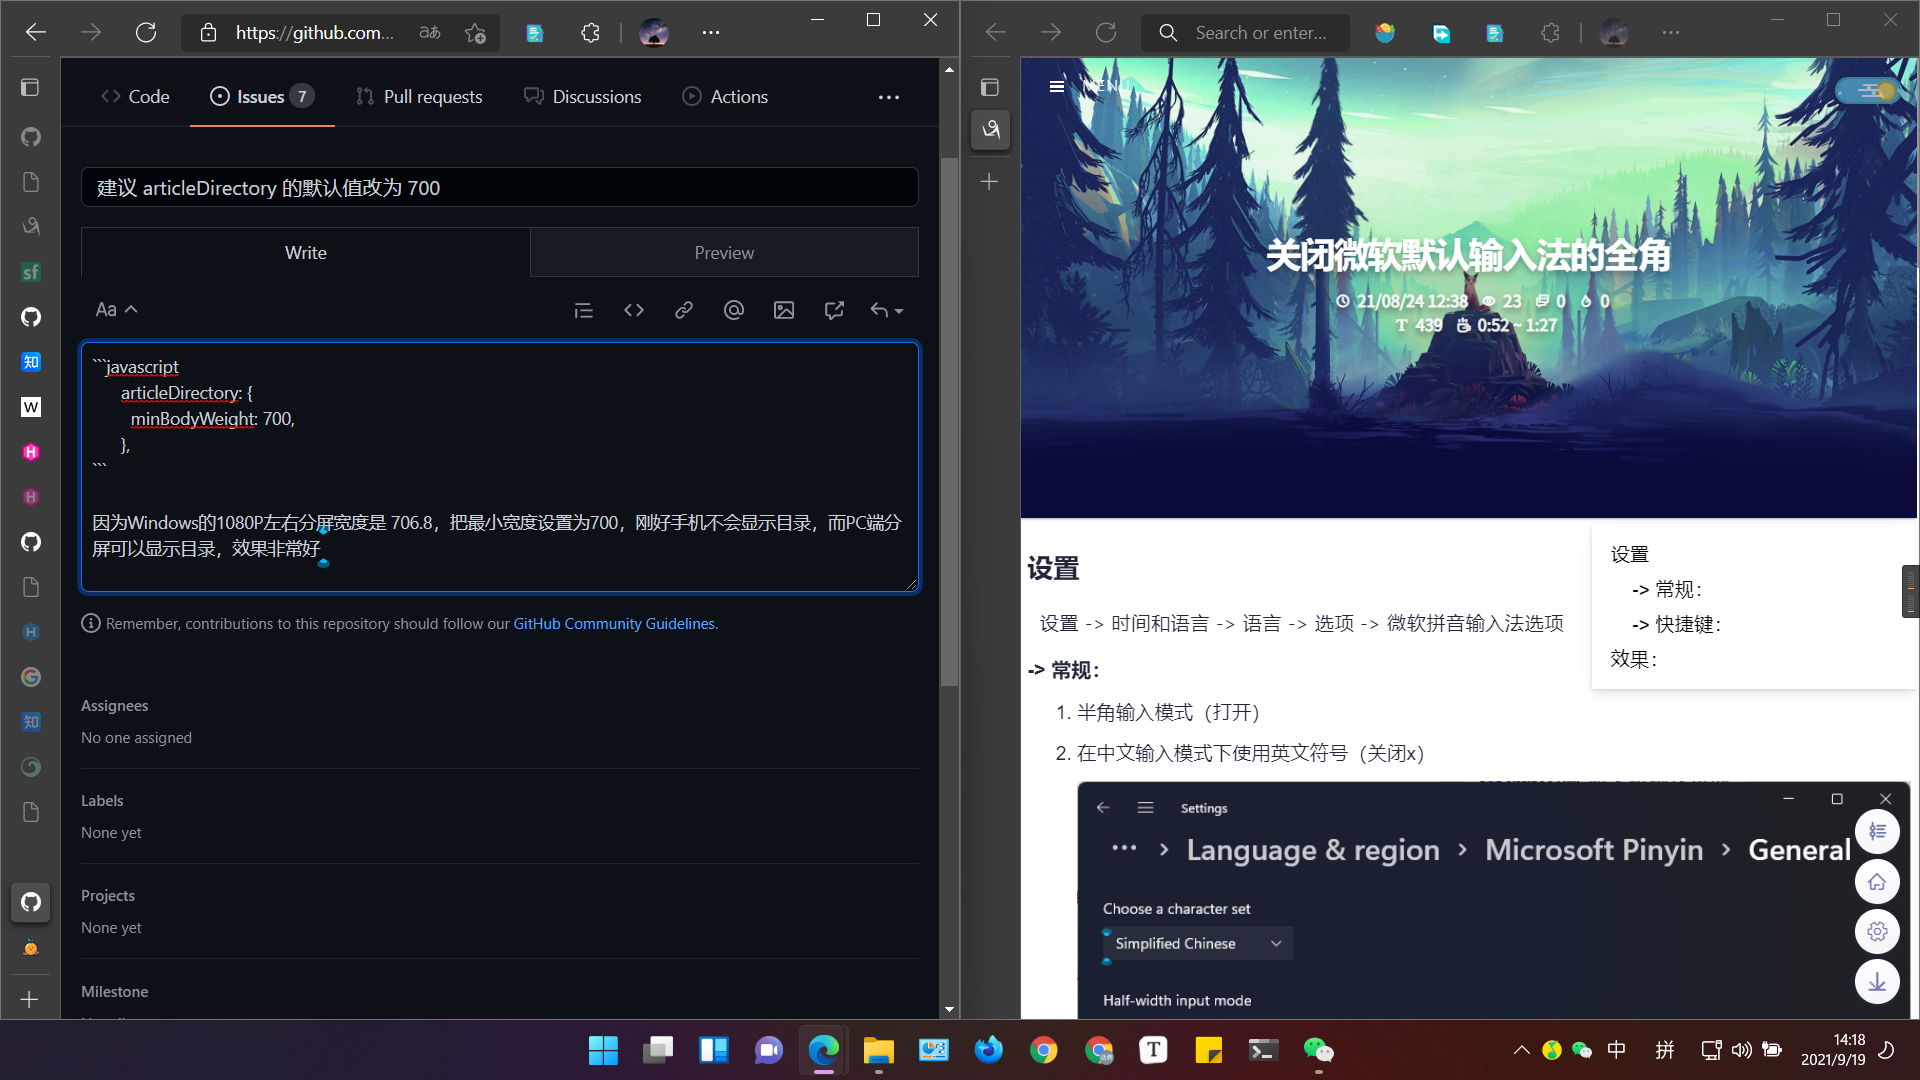Insert a cross-reference with the reference icon
The height and width of the screenshot is (1080, 1920).
tap(834, 310)
